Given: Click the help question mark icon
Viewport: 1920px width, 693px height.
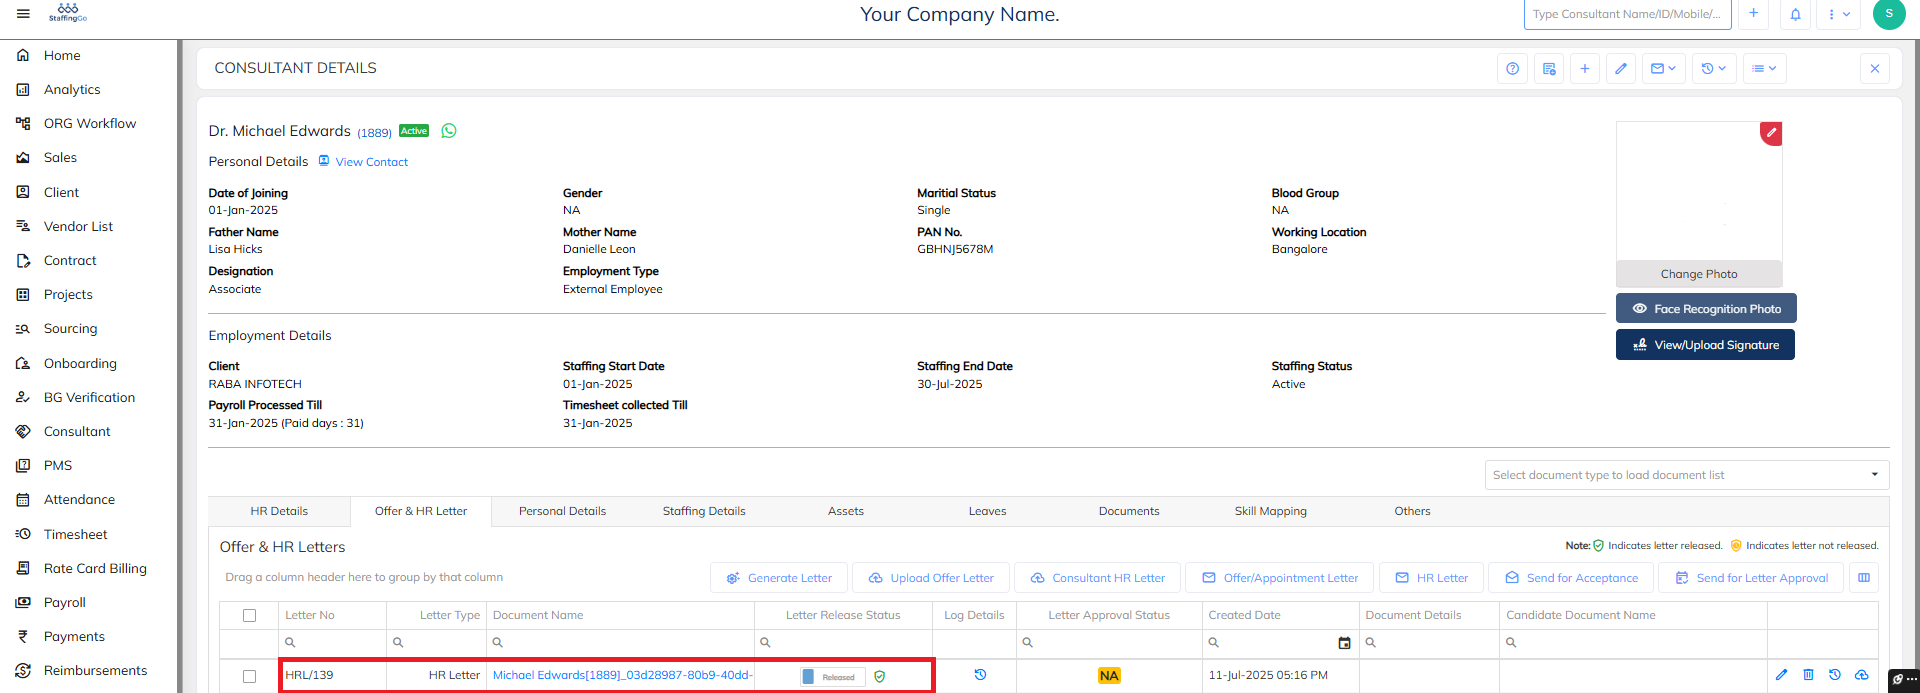Looking at the screenshot, I should 1512,69.
